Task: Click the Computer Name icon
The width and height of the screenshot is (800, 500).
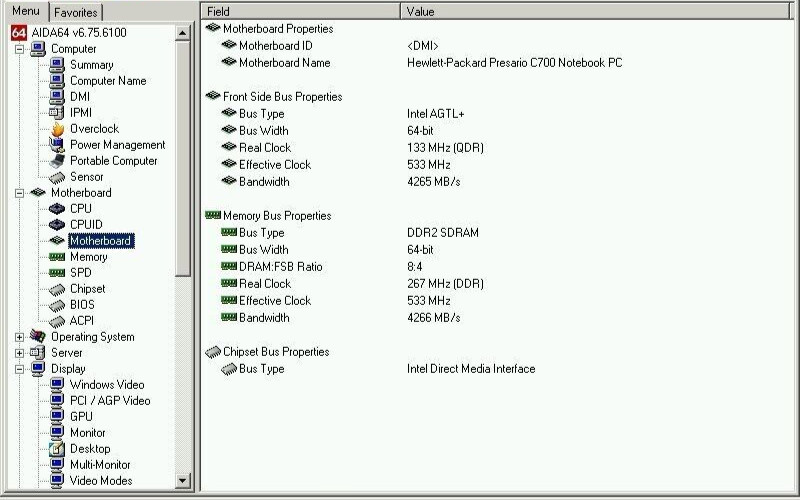Action: [x=57, y=81]
